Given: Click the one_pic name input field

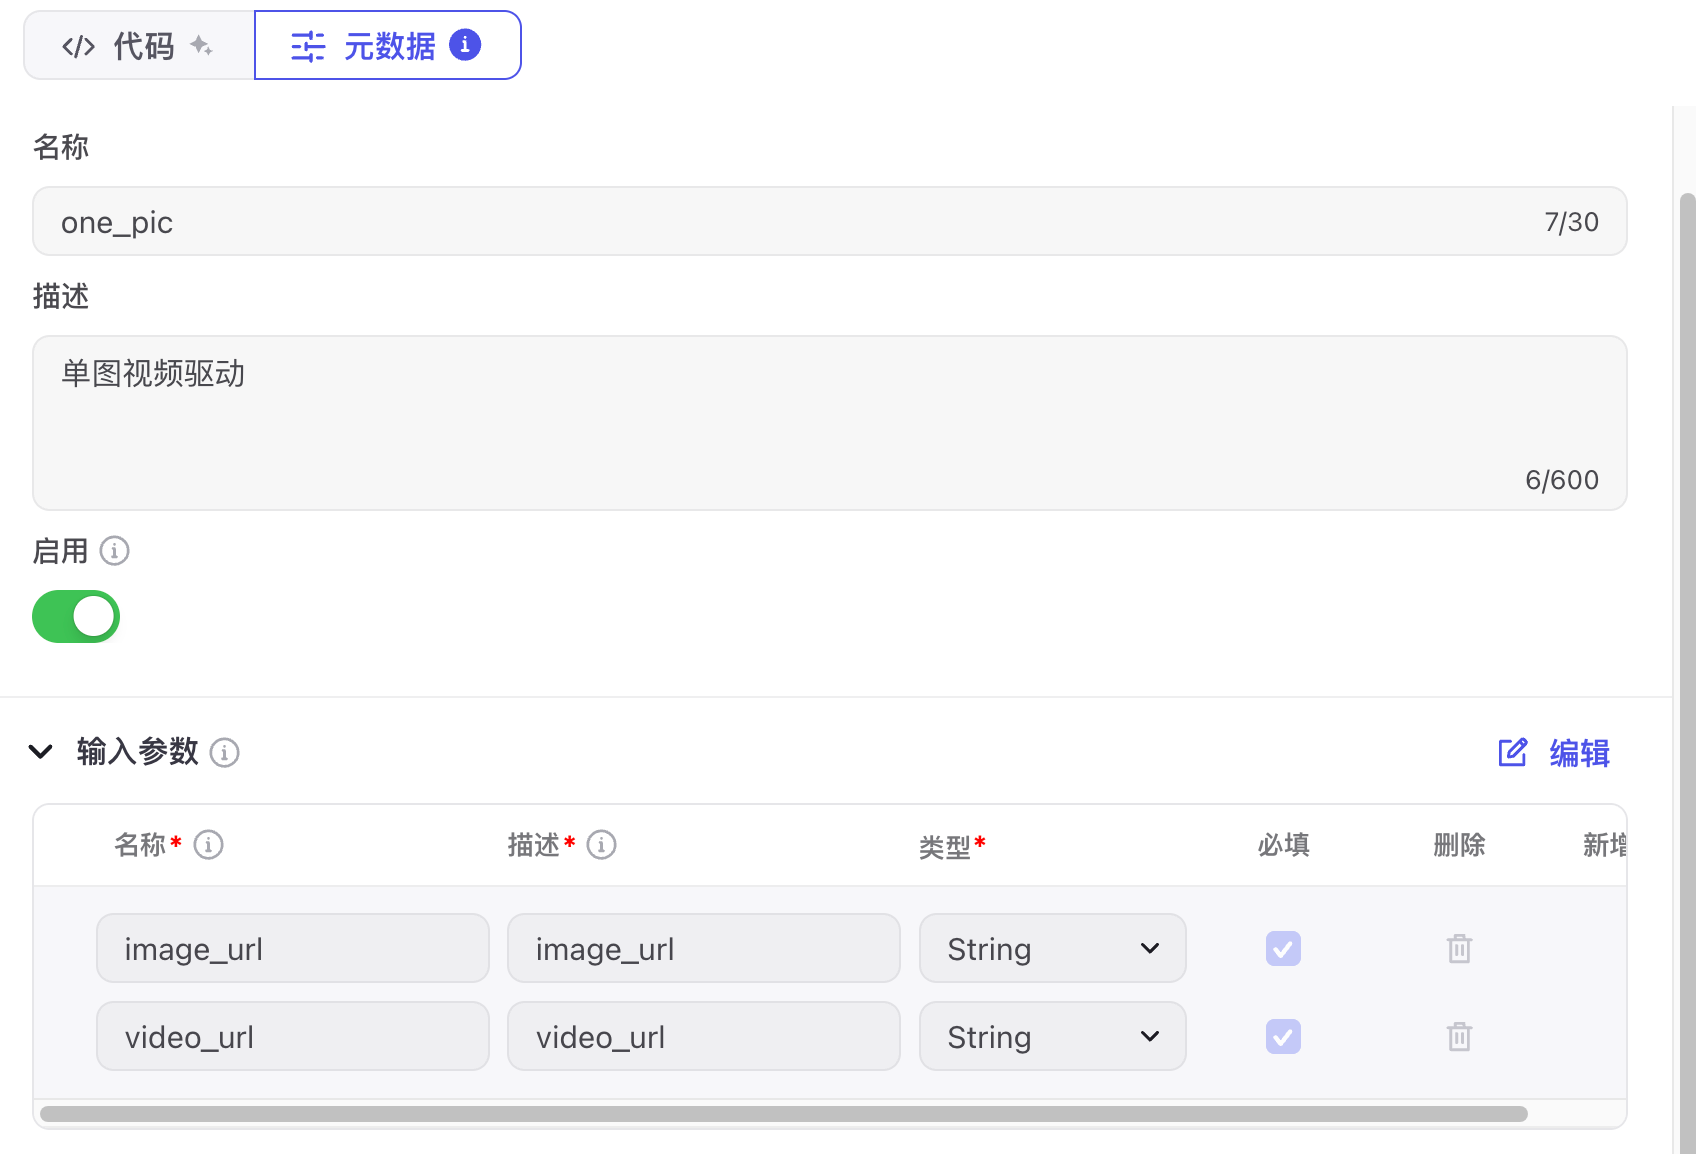Looking at the screenshot, I should coord(800,221).
